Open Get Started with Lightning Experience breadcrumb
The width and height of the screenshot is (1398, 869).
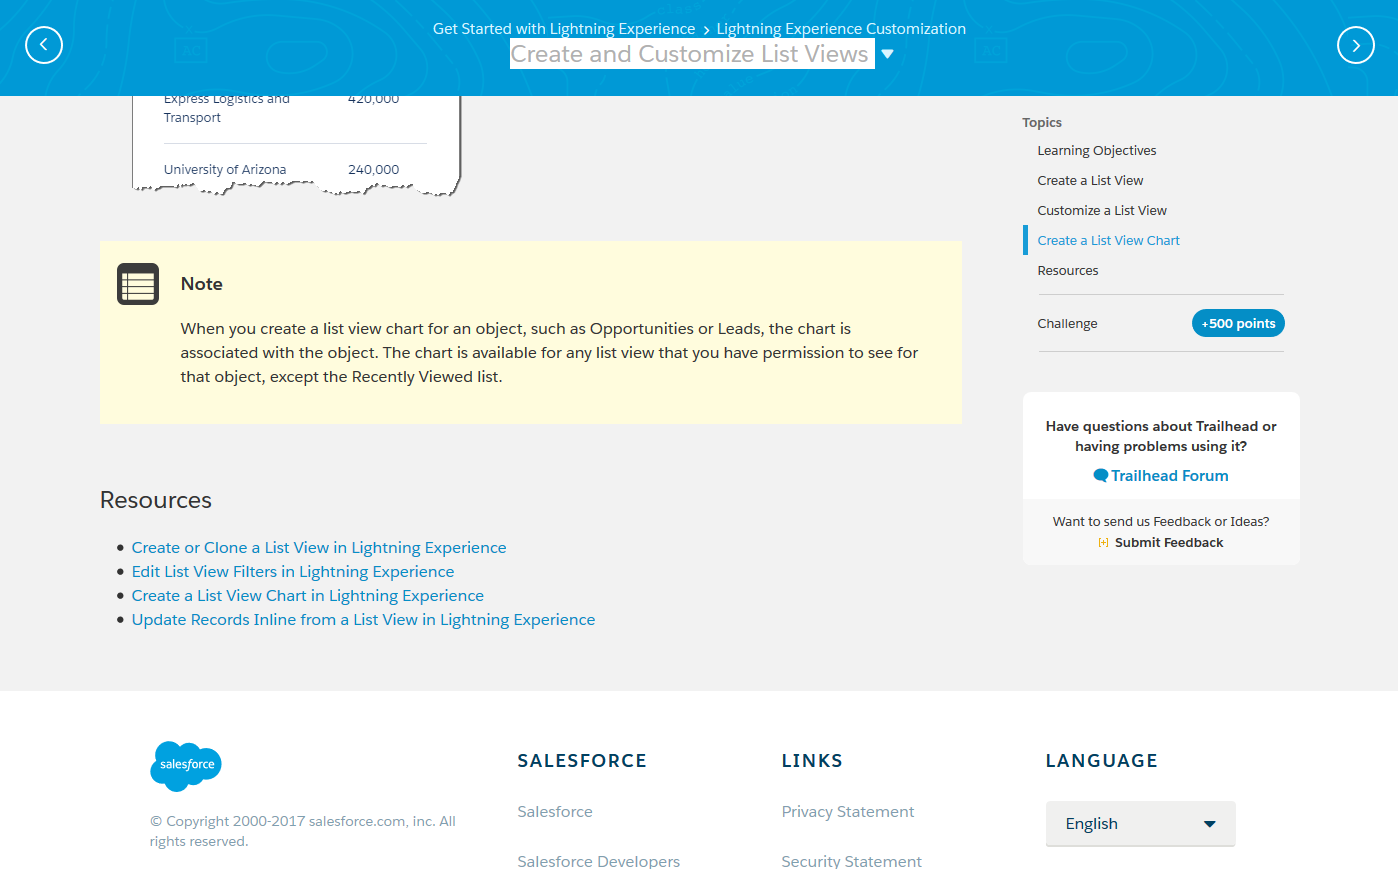(x=564, y=29)
